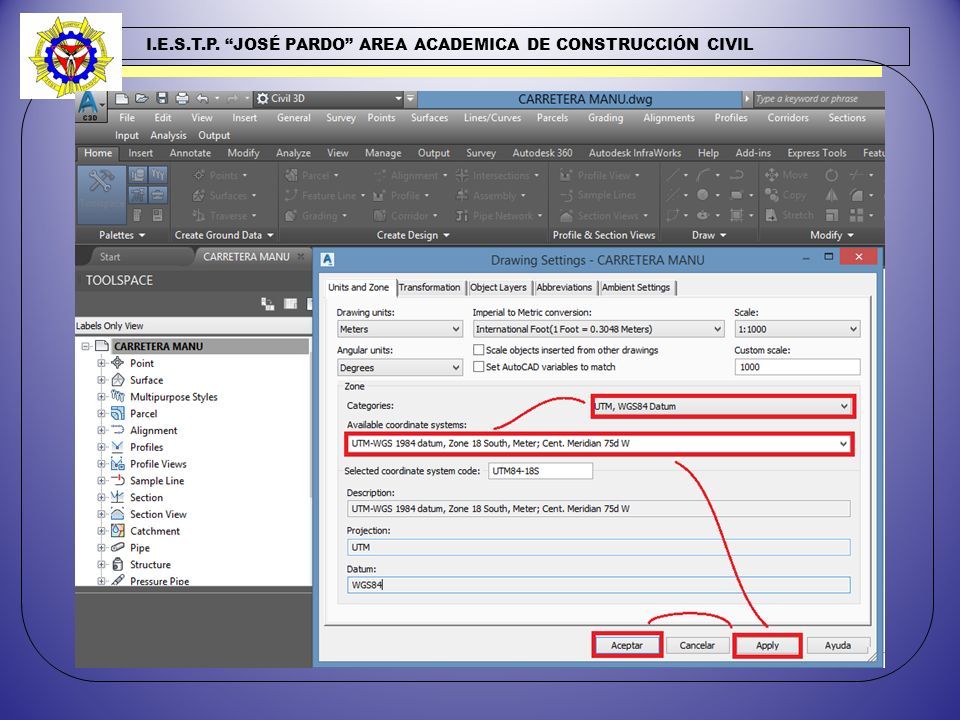This screenshot has width=960, height=720.
Task: Check 'Set AutoCAD variables to match' option
Action: pyautogui.click(x=479, y=367)
